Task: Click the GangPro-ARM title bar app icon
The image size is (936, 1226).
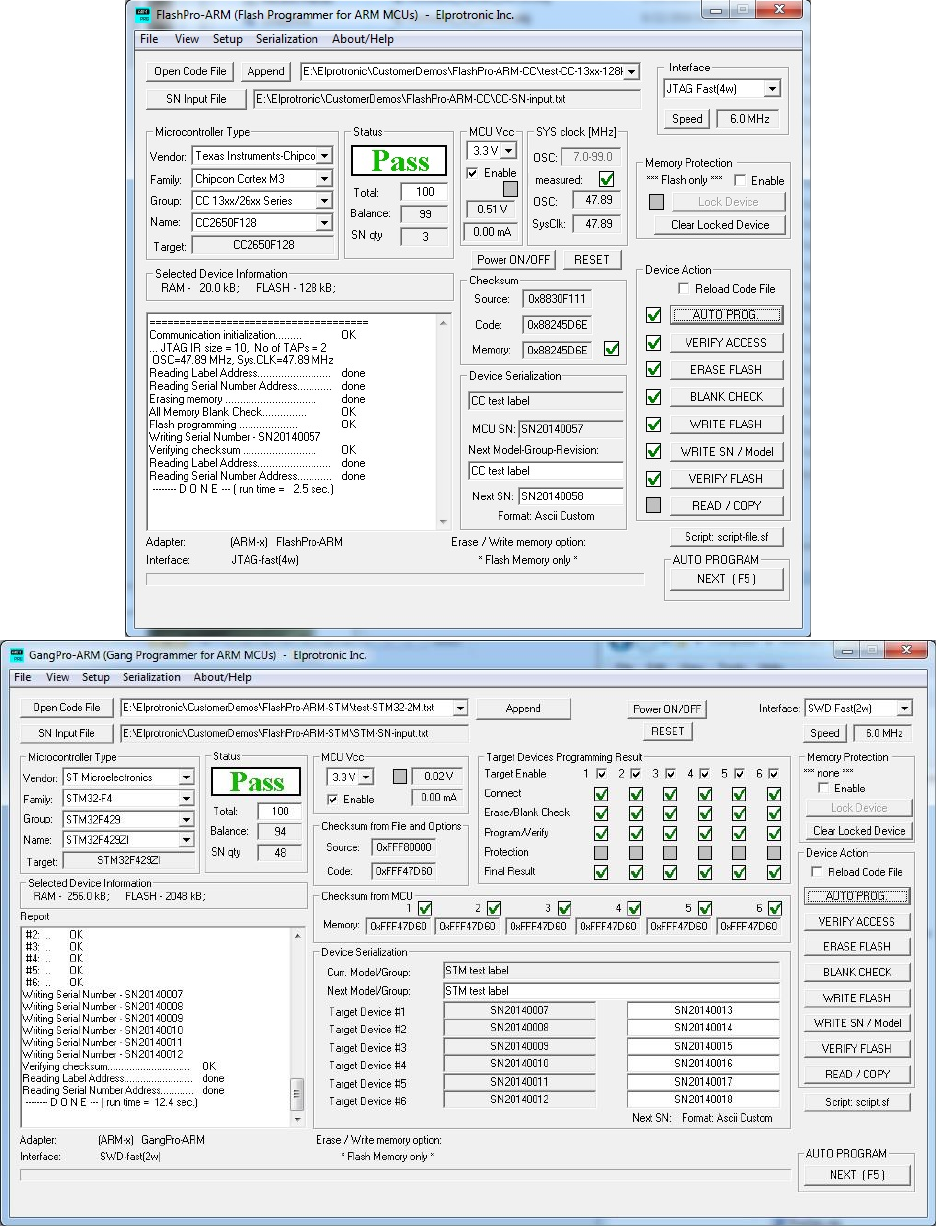Action: (17, 655)
